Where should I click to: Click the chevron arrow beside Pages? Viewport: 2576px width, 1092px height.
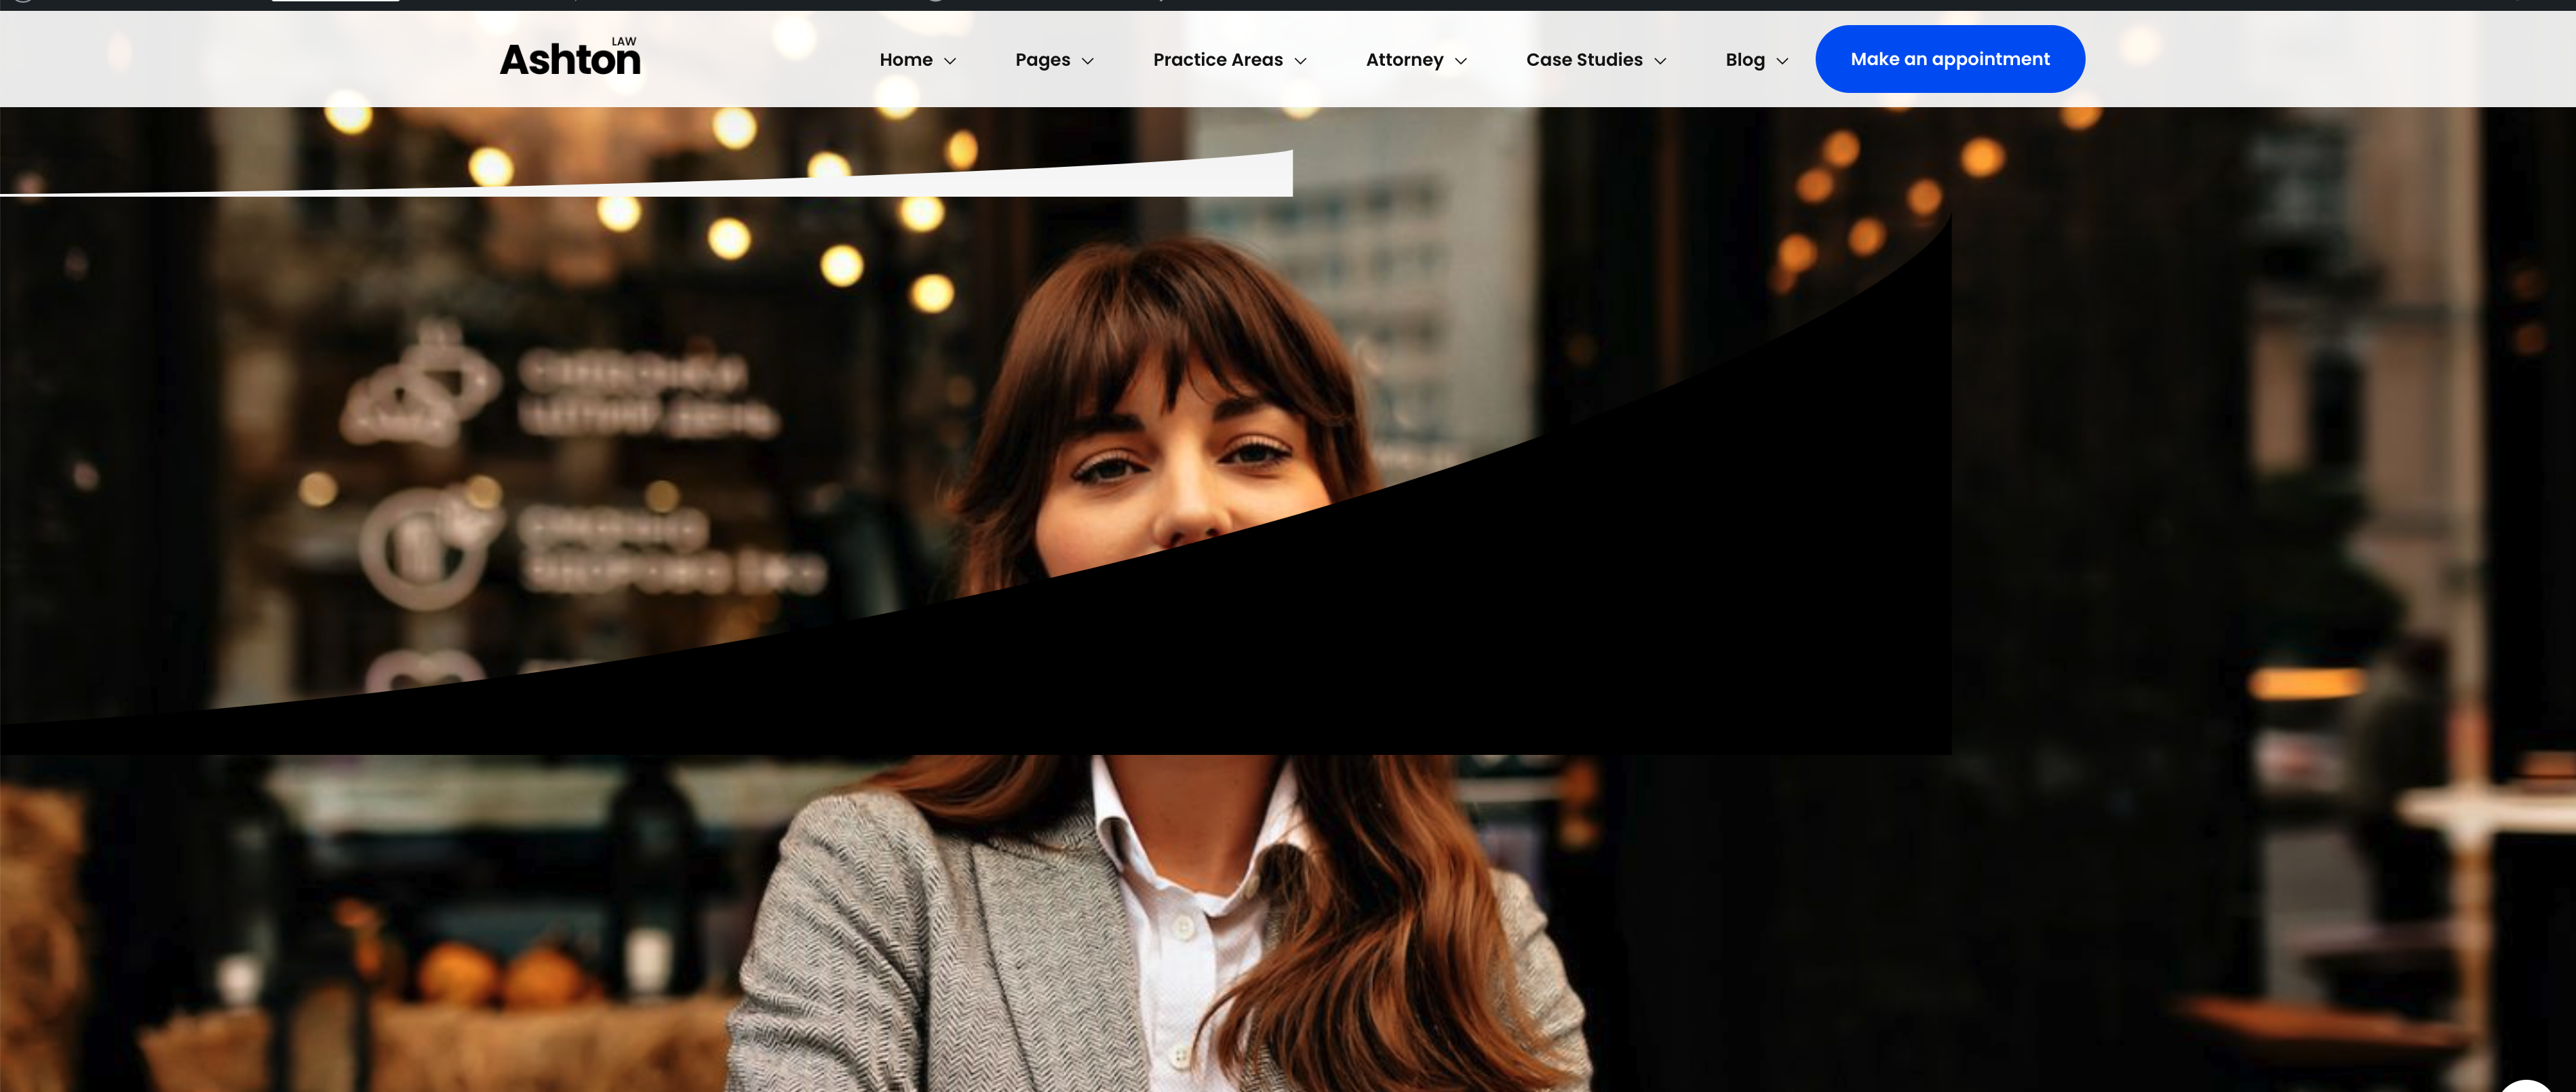click(1088, 61)
